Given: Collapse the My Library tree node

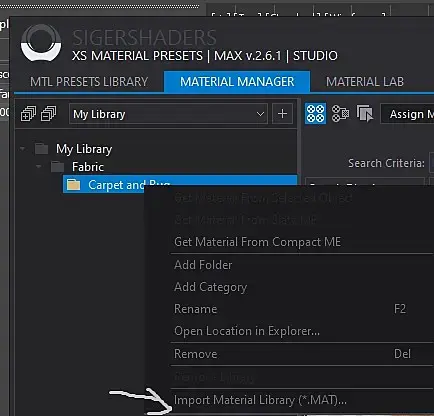Looking at the screenshot, I should (23, 148).
